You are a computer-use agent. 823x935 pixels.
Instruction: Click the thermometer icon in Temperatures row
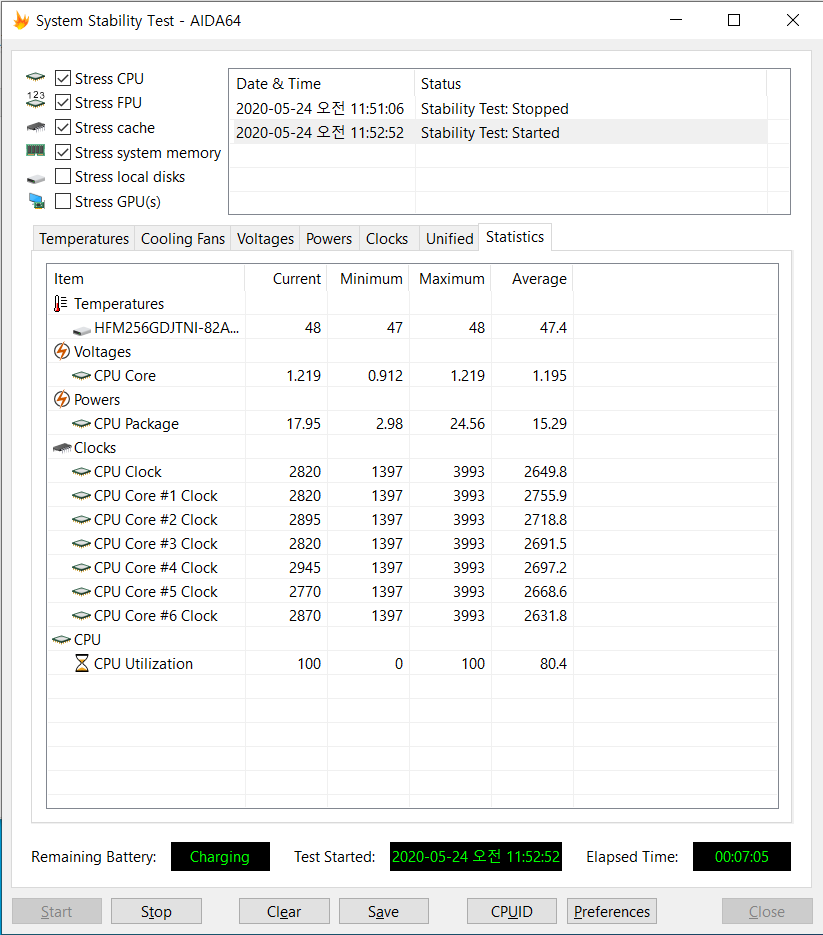point(60,304)
